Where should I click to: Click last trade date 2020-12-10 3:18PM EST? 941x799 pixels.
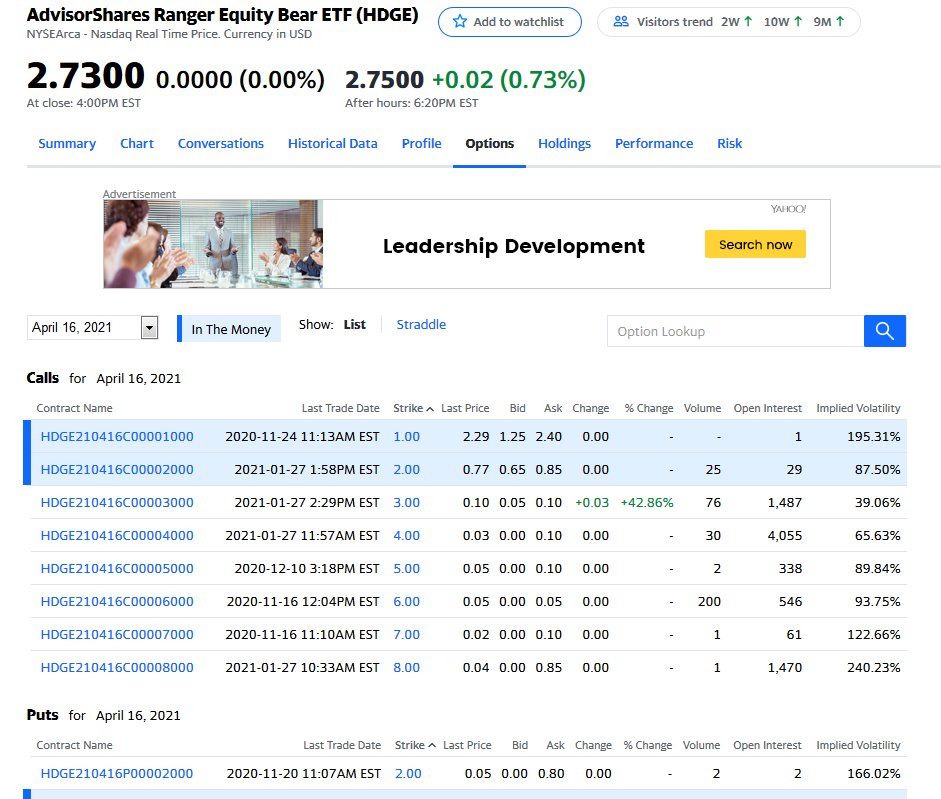click(x=307, y=568)
